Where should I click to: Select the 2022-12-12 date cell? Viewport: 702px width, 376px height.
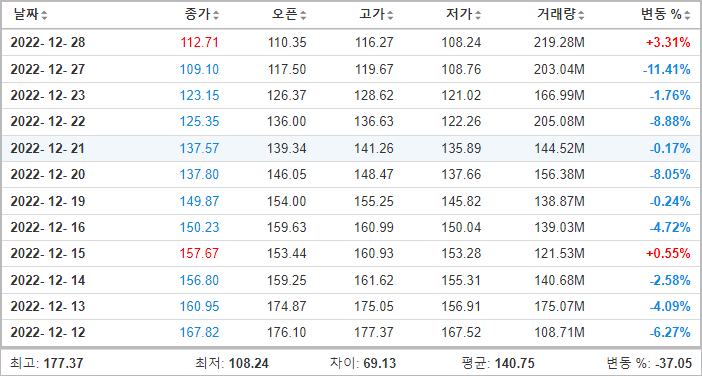(47, 333)
